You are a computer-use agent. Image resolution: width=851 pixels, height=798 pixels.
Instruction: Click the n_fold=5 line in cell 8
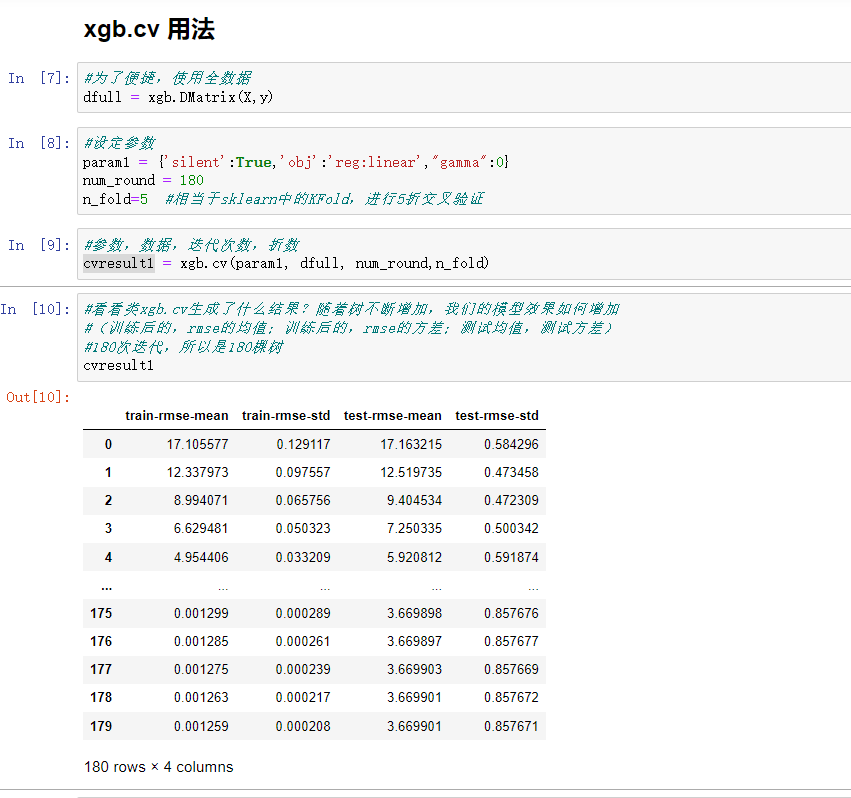[110, 199]
